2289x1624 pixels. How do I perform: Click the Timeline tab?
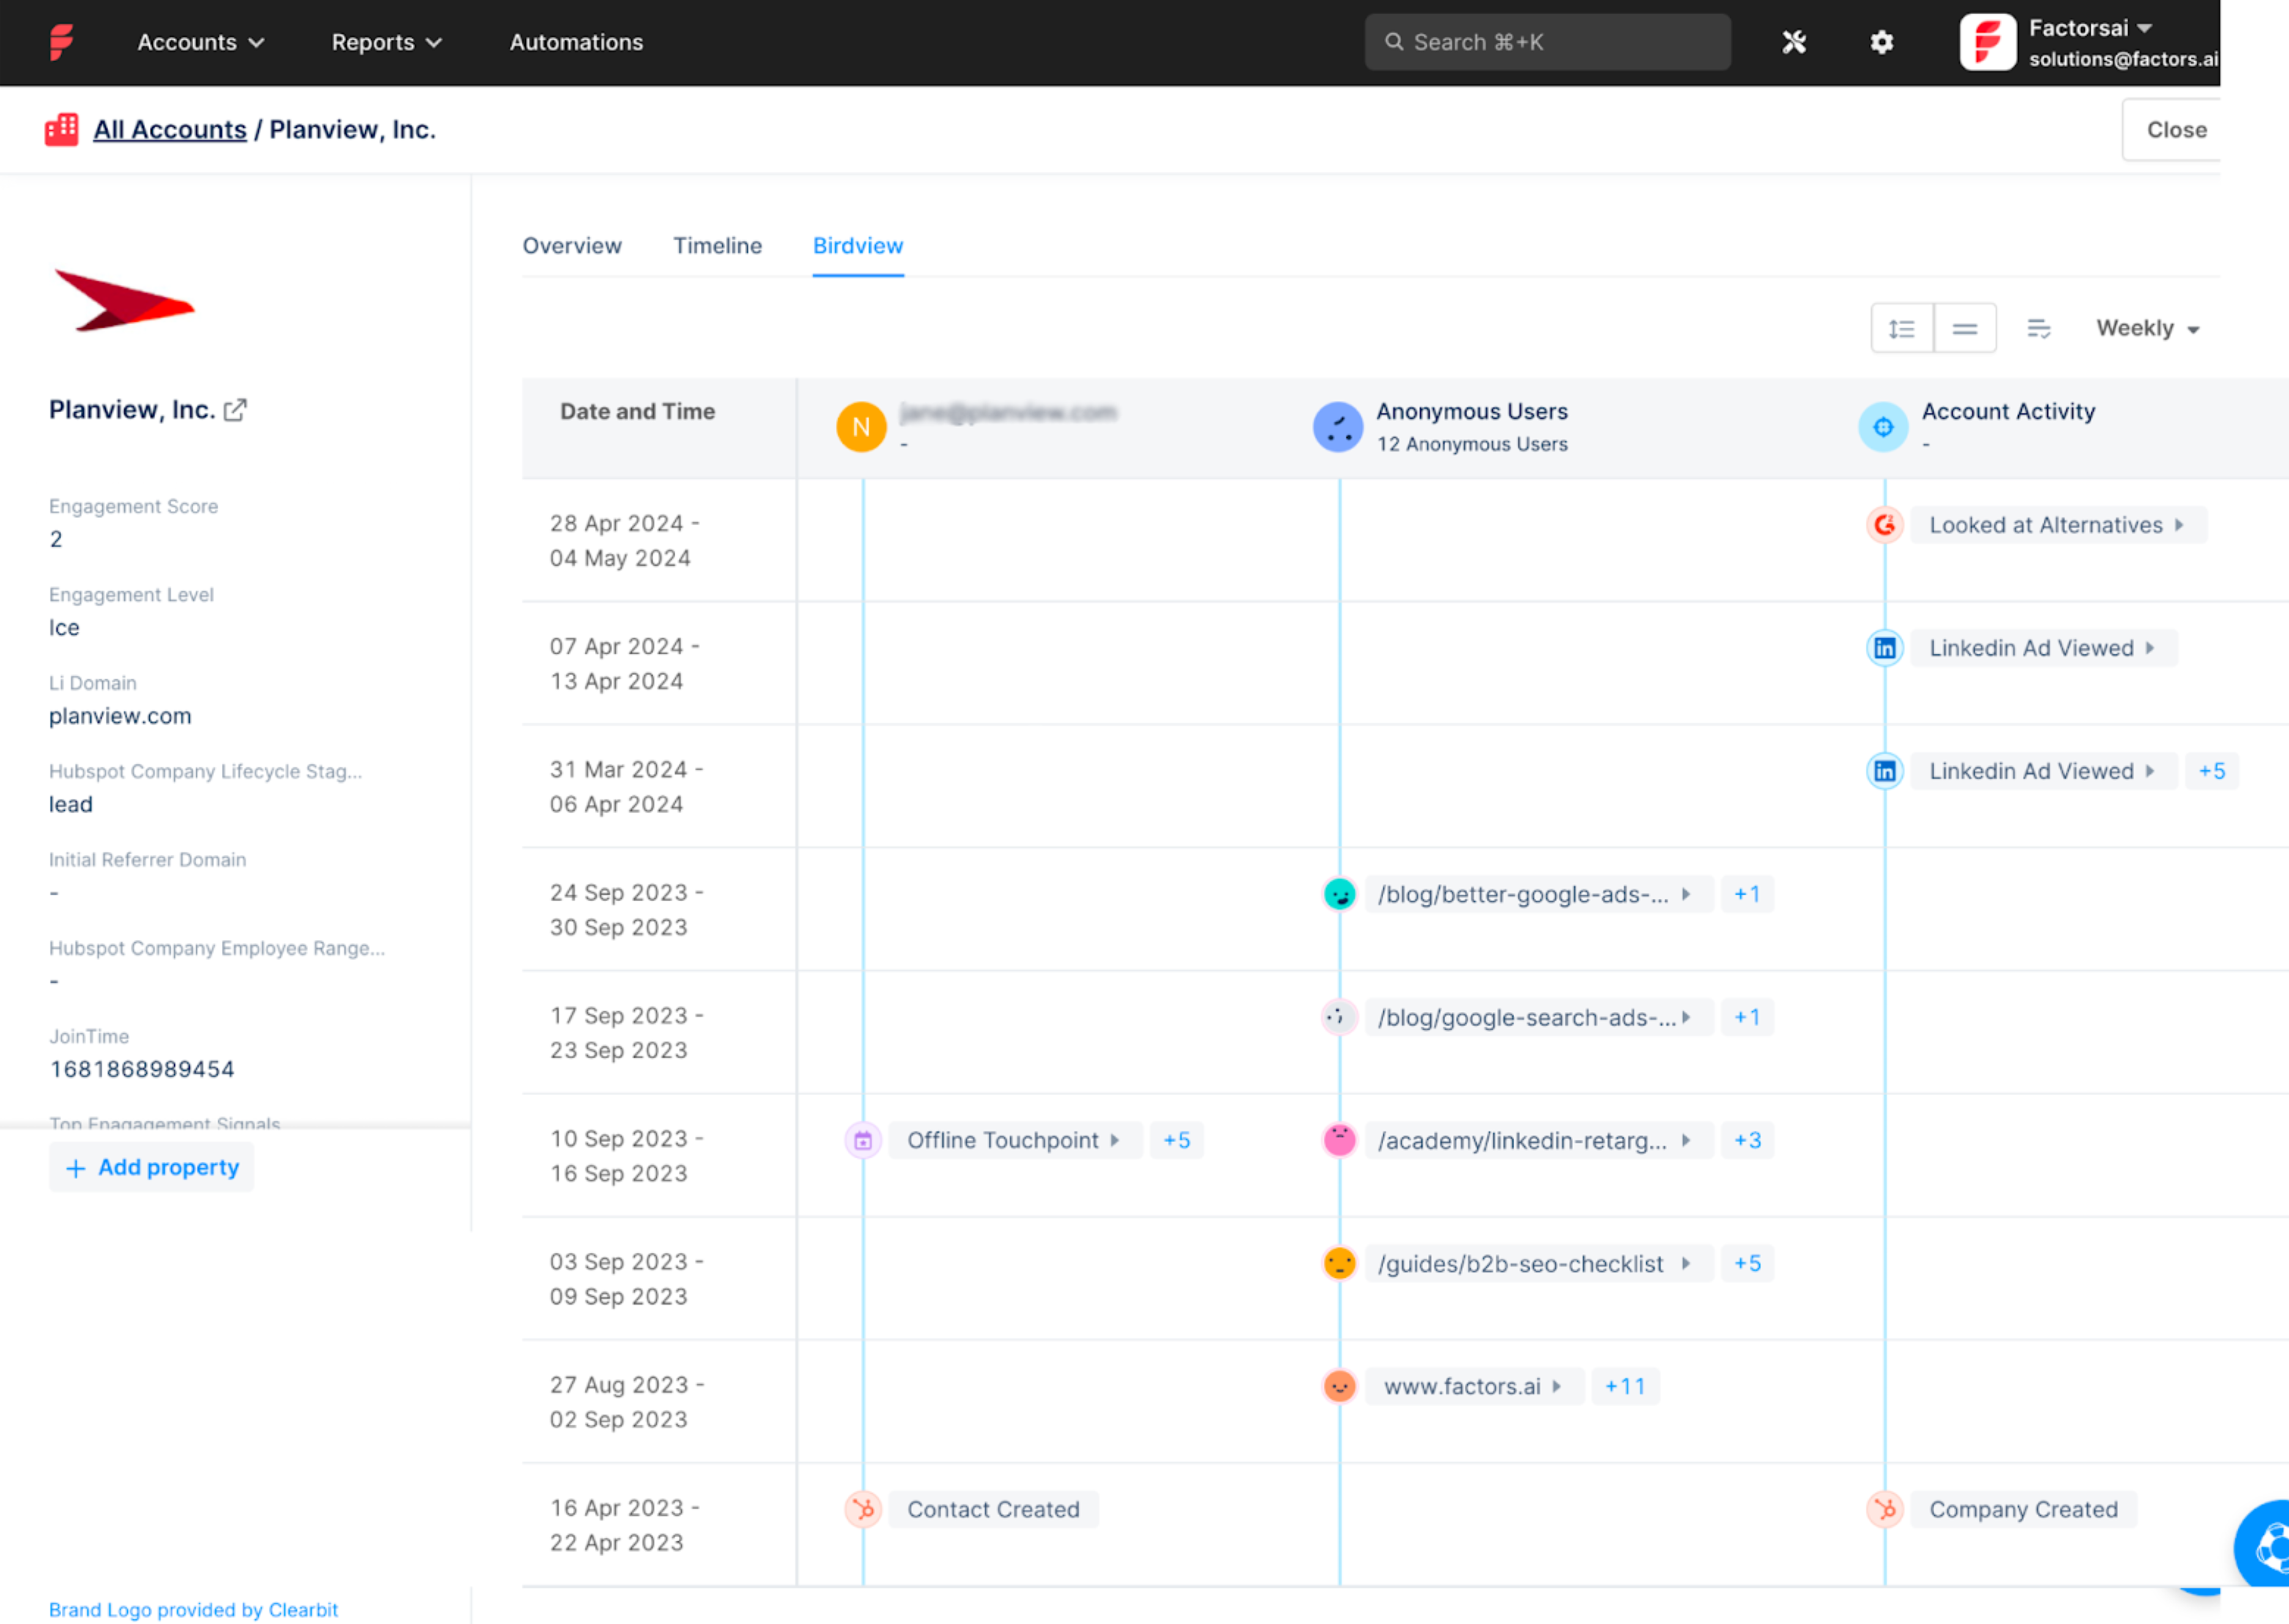717,246
